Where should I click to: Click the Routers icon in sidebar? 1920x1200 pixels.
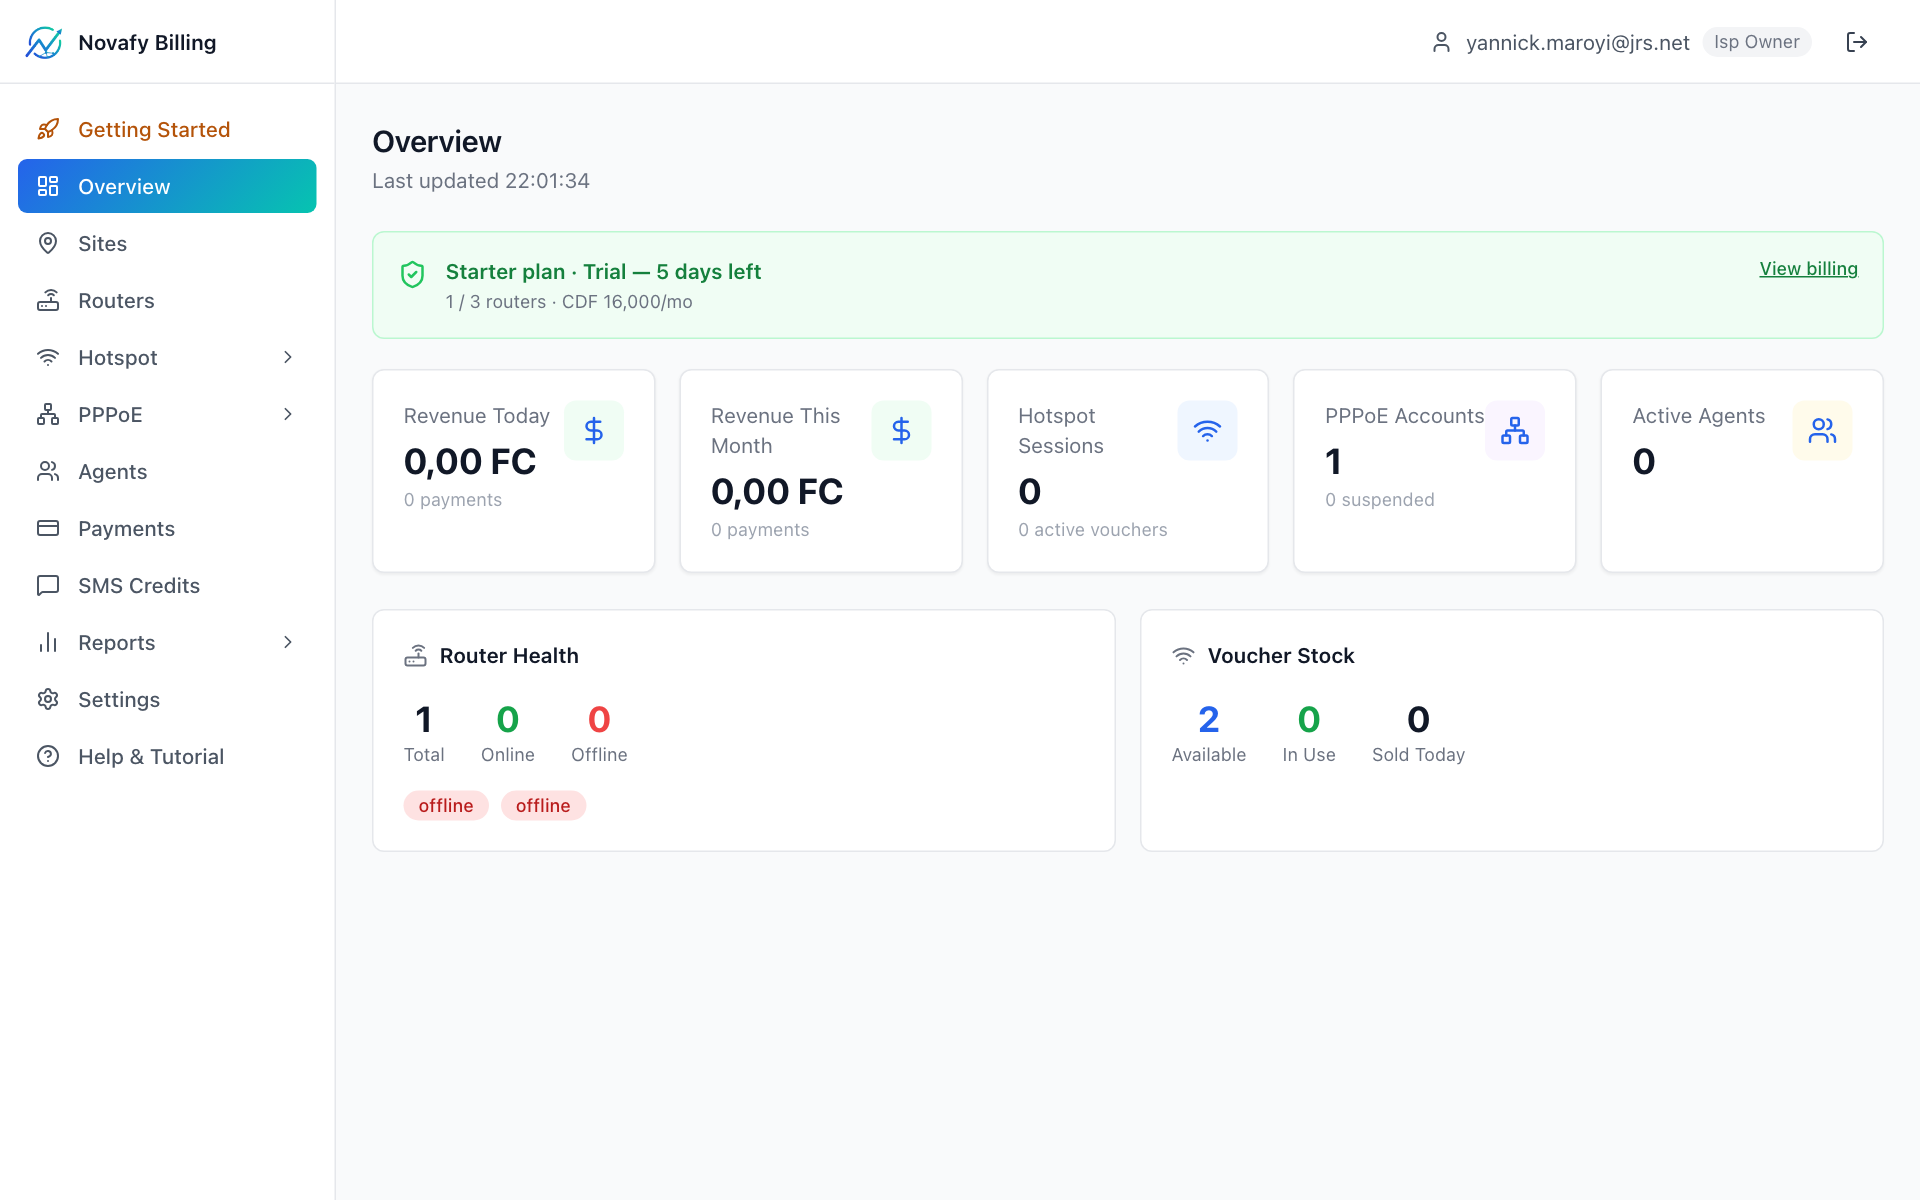tap(48, 300)
